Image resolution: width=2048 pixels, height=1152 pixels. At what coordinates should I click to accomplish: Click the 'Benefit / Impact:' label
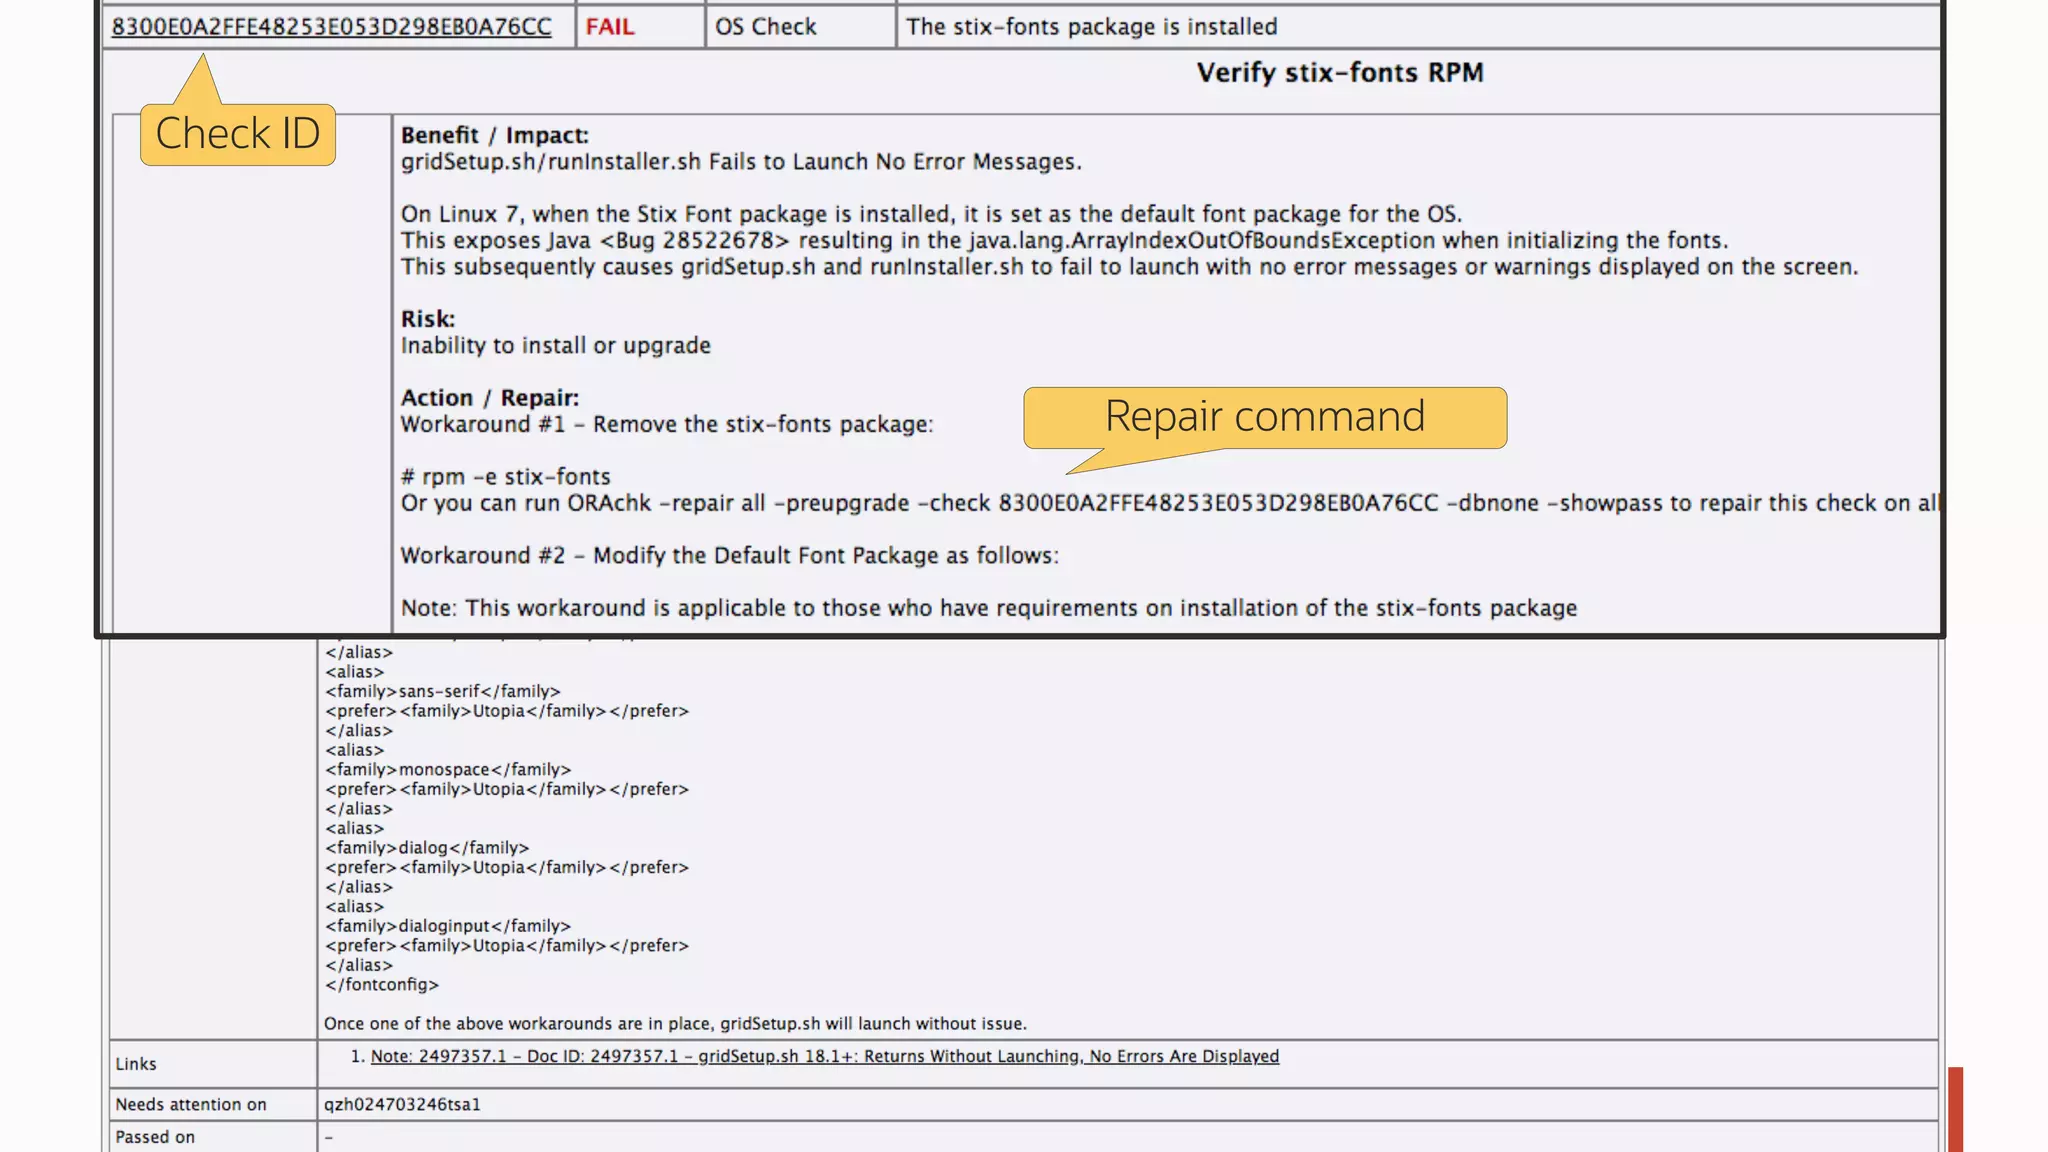[495, 135]
